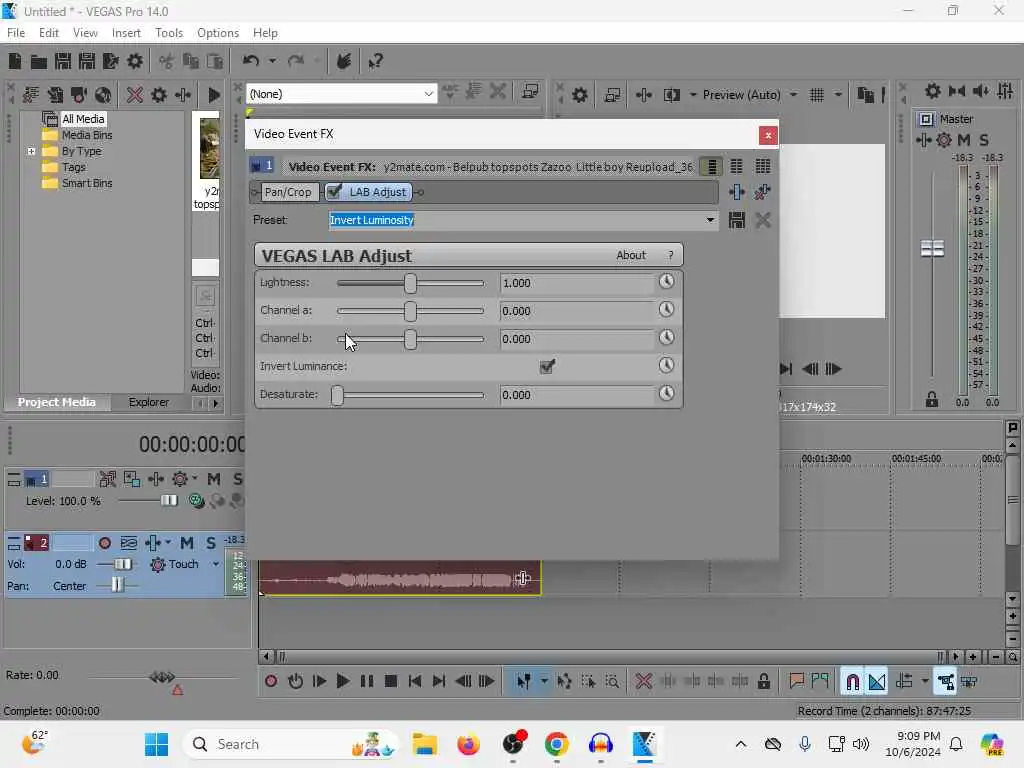This screenshot has height=768, width=1024.
Task: Click the Plug-In Chain icon in Video Event FX
Action: click(x=737, y=192)
